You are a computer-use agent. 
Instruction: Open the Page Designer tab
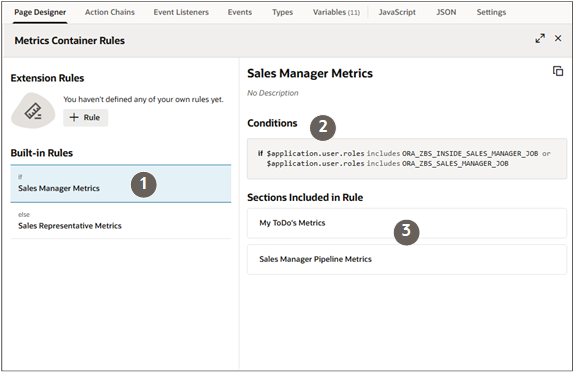(x=40, y=12)
